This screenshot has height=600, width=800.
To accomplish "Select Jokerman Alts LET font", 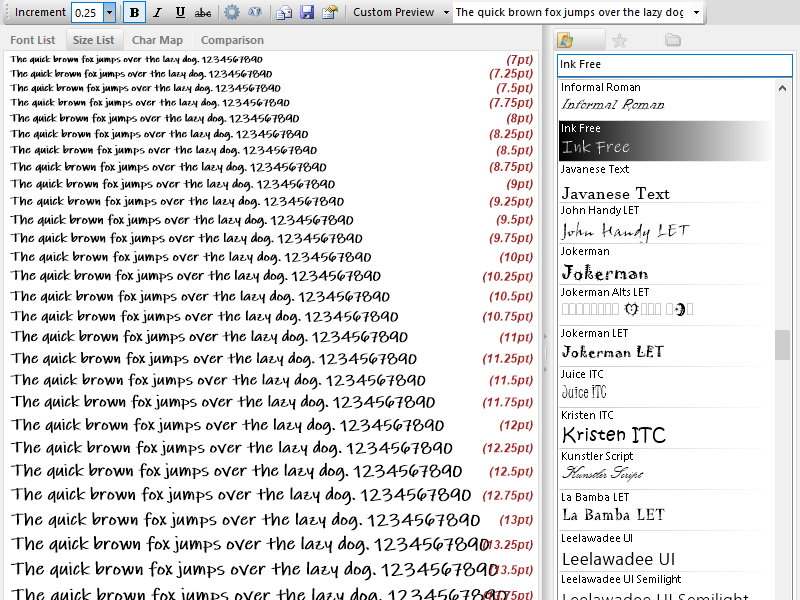I will [x=666, y=305].
